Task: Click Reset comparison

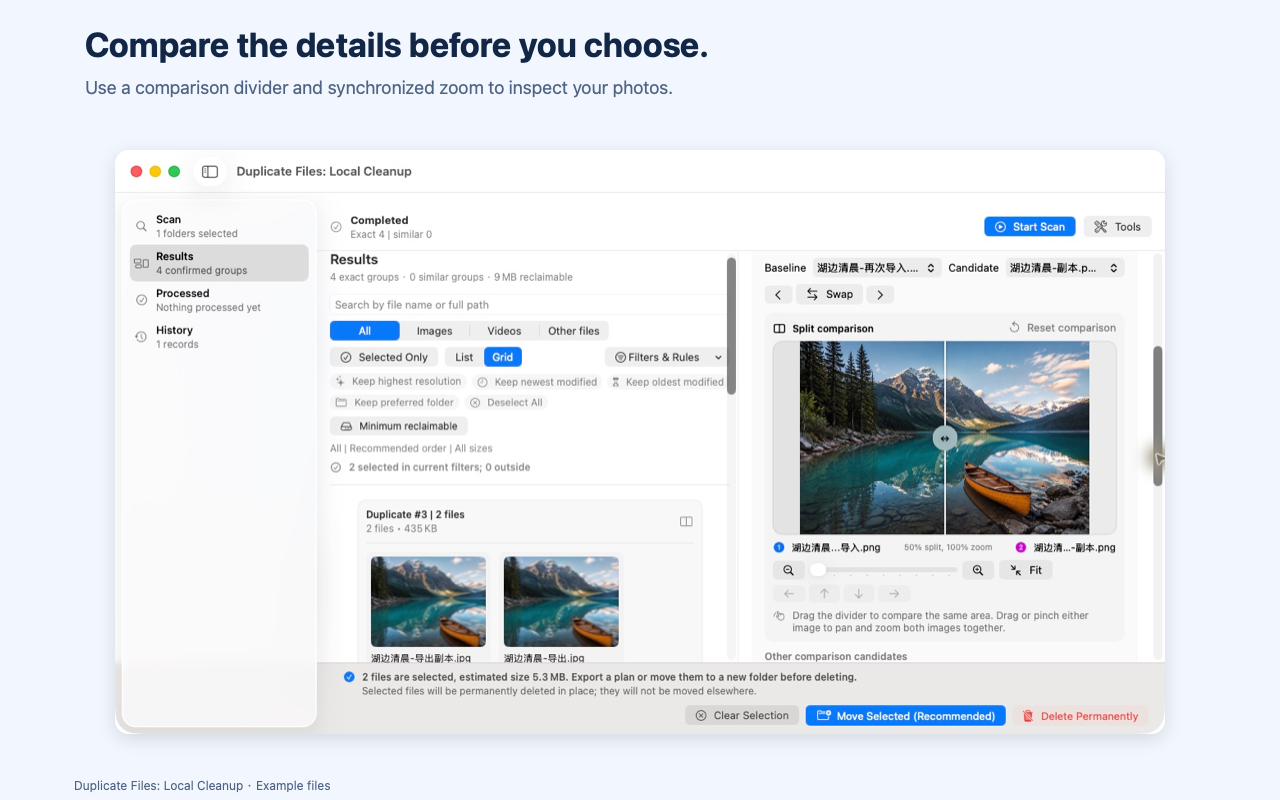Action: coord(1061,328)
